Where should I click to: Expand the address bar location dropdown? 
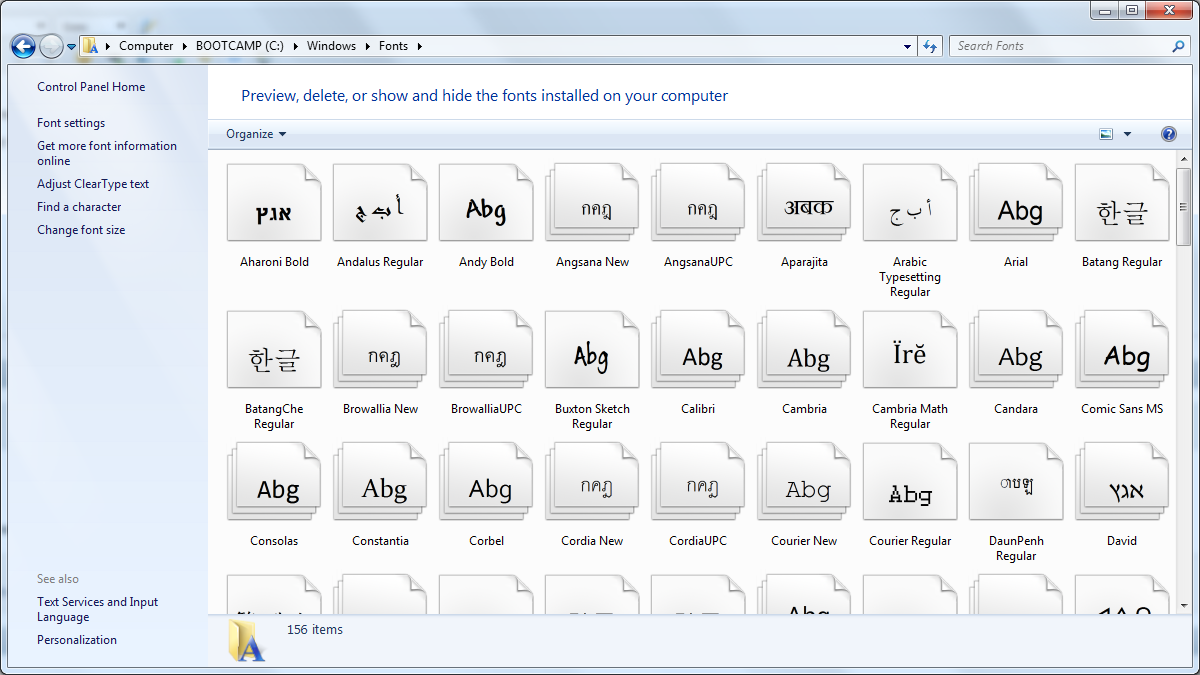(x=906, y=45)
